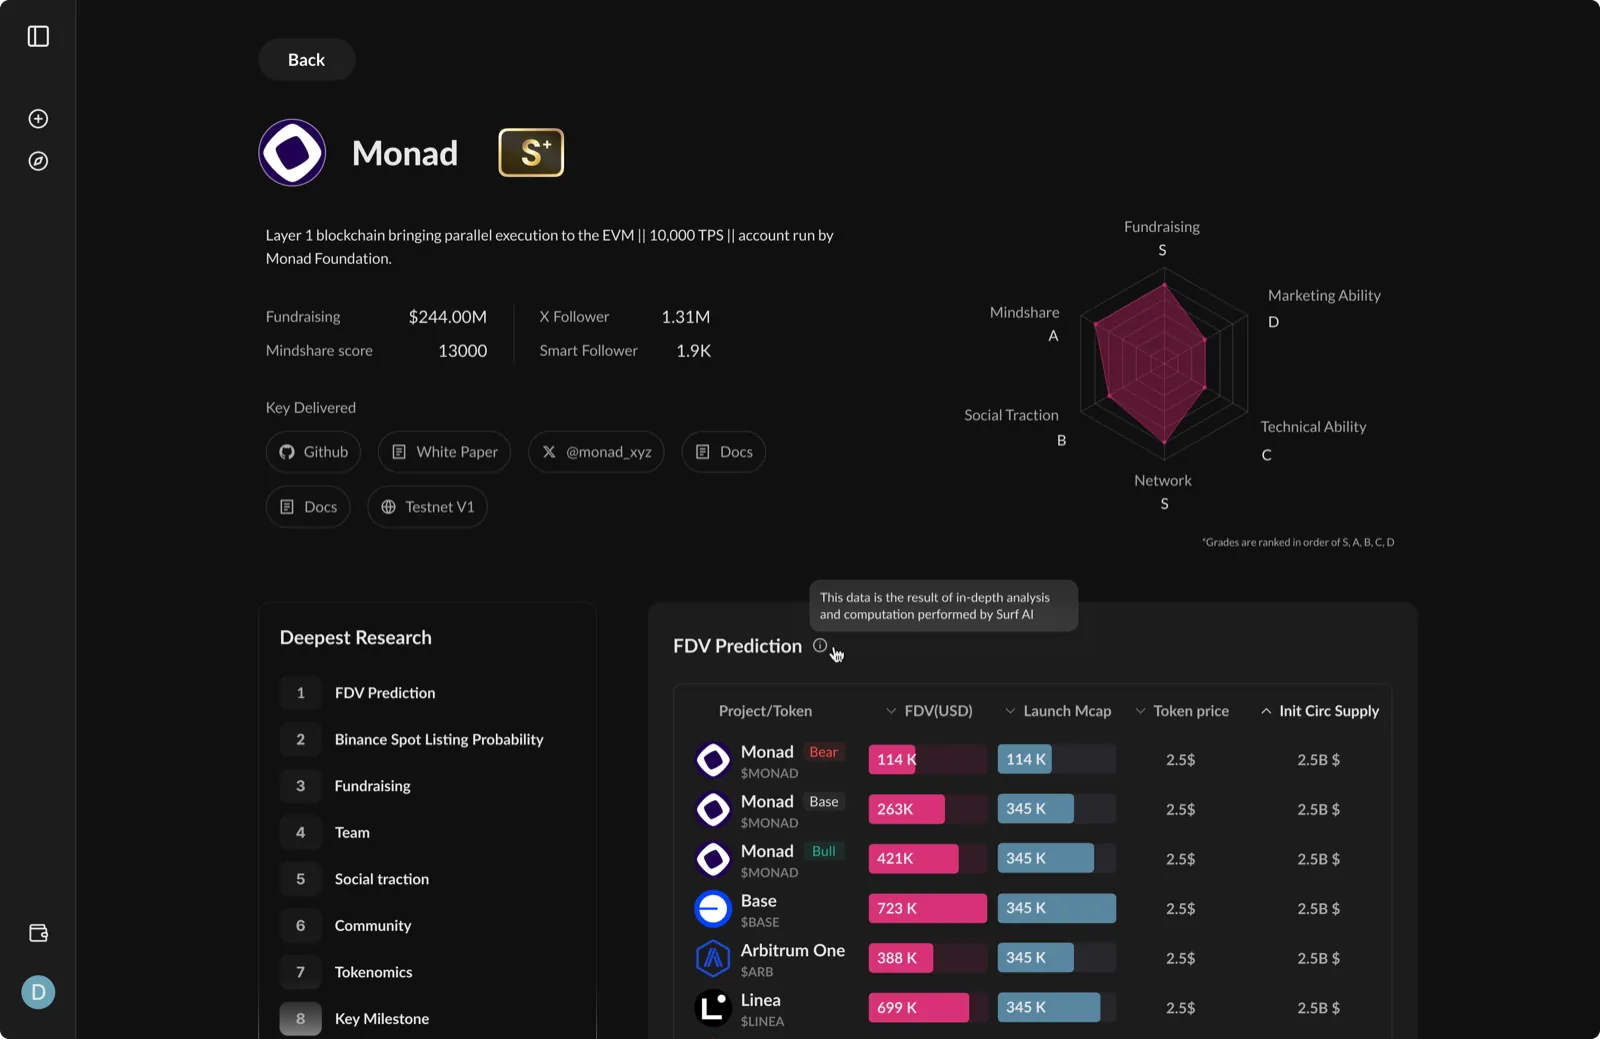
Task: Open the White Paper chip
Action: click(x=444, y=452)
